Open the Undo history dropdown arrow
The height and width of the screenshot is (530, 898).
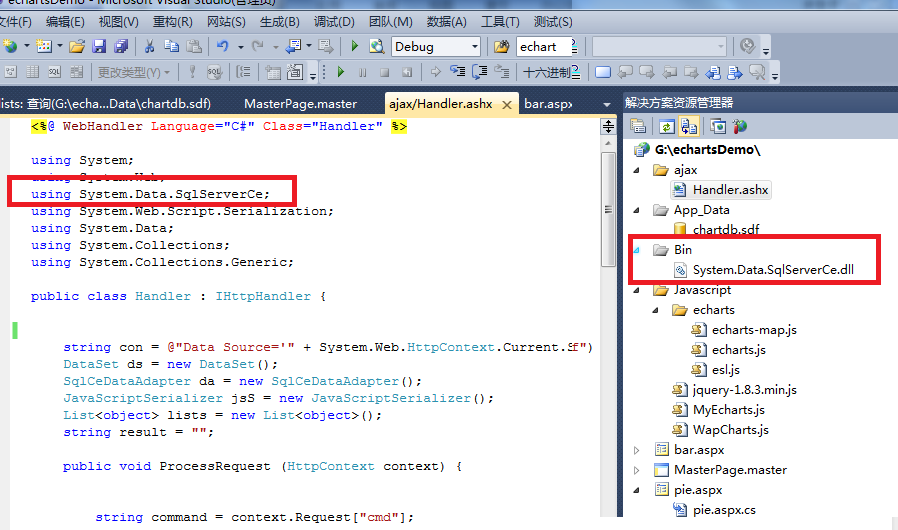click(241, 46)
